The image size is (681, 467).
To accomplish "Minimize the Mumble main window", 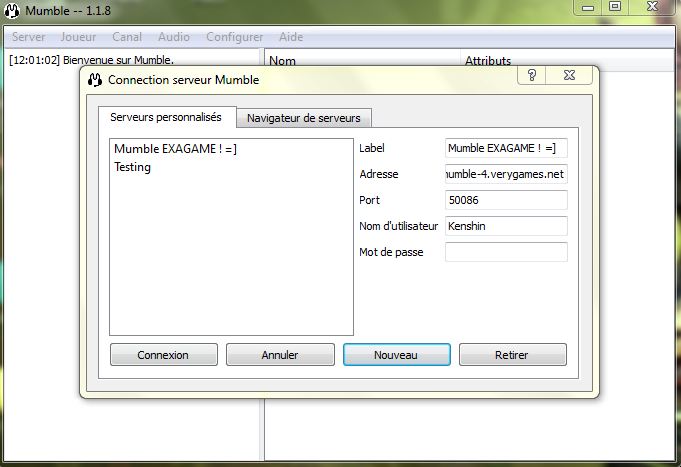I will (x=588, y=7).
